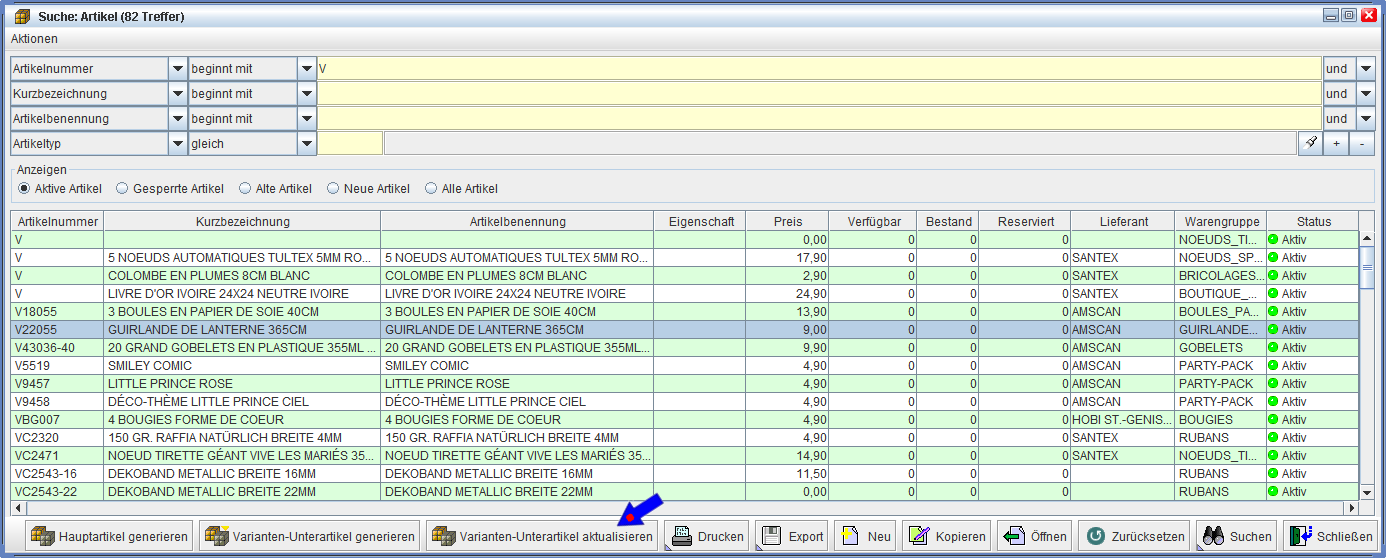The height and width of the screenshot is (558, 1386).
Task: Click the clear filter brush icon
Action: (x=1310, y=143)
